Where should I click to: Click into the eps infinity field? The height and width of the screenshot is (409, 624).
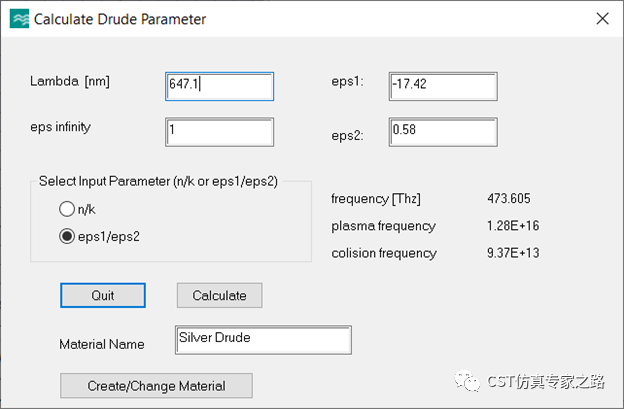(220, 132)
